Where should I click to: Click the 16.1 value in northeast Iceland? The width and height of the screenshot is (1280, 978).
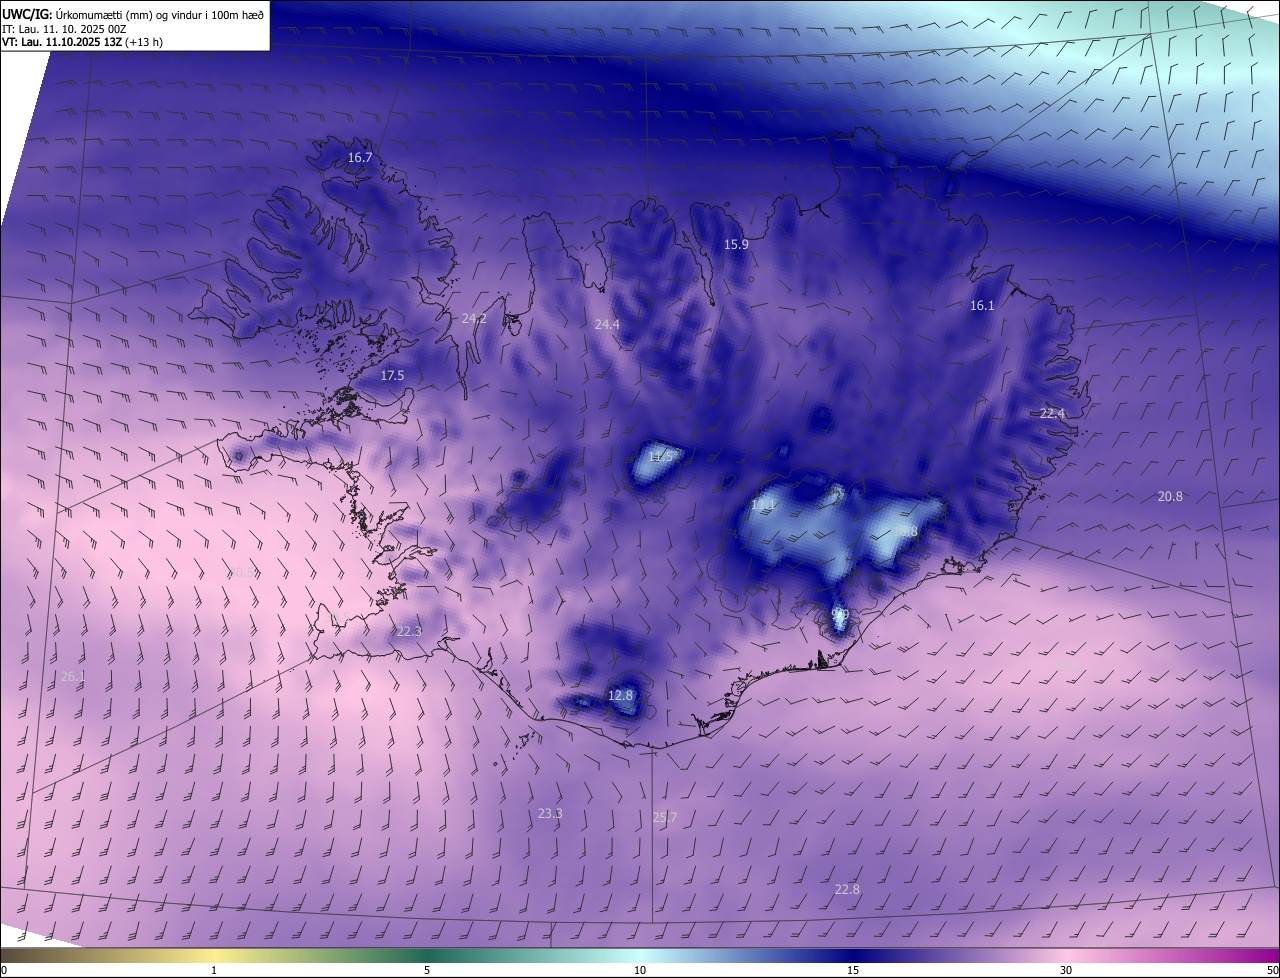coord(982,306)
